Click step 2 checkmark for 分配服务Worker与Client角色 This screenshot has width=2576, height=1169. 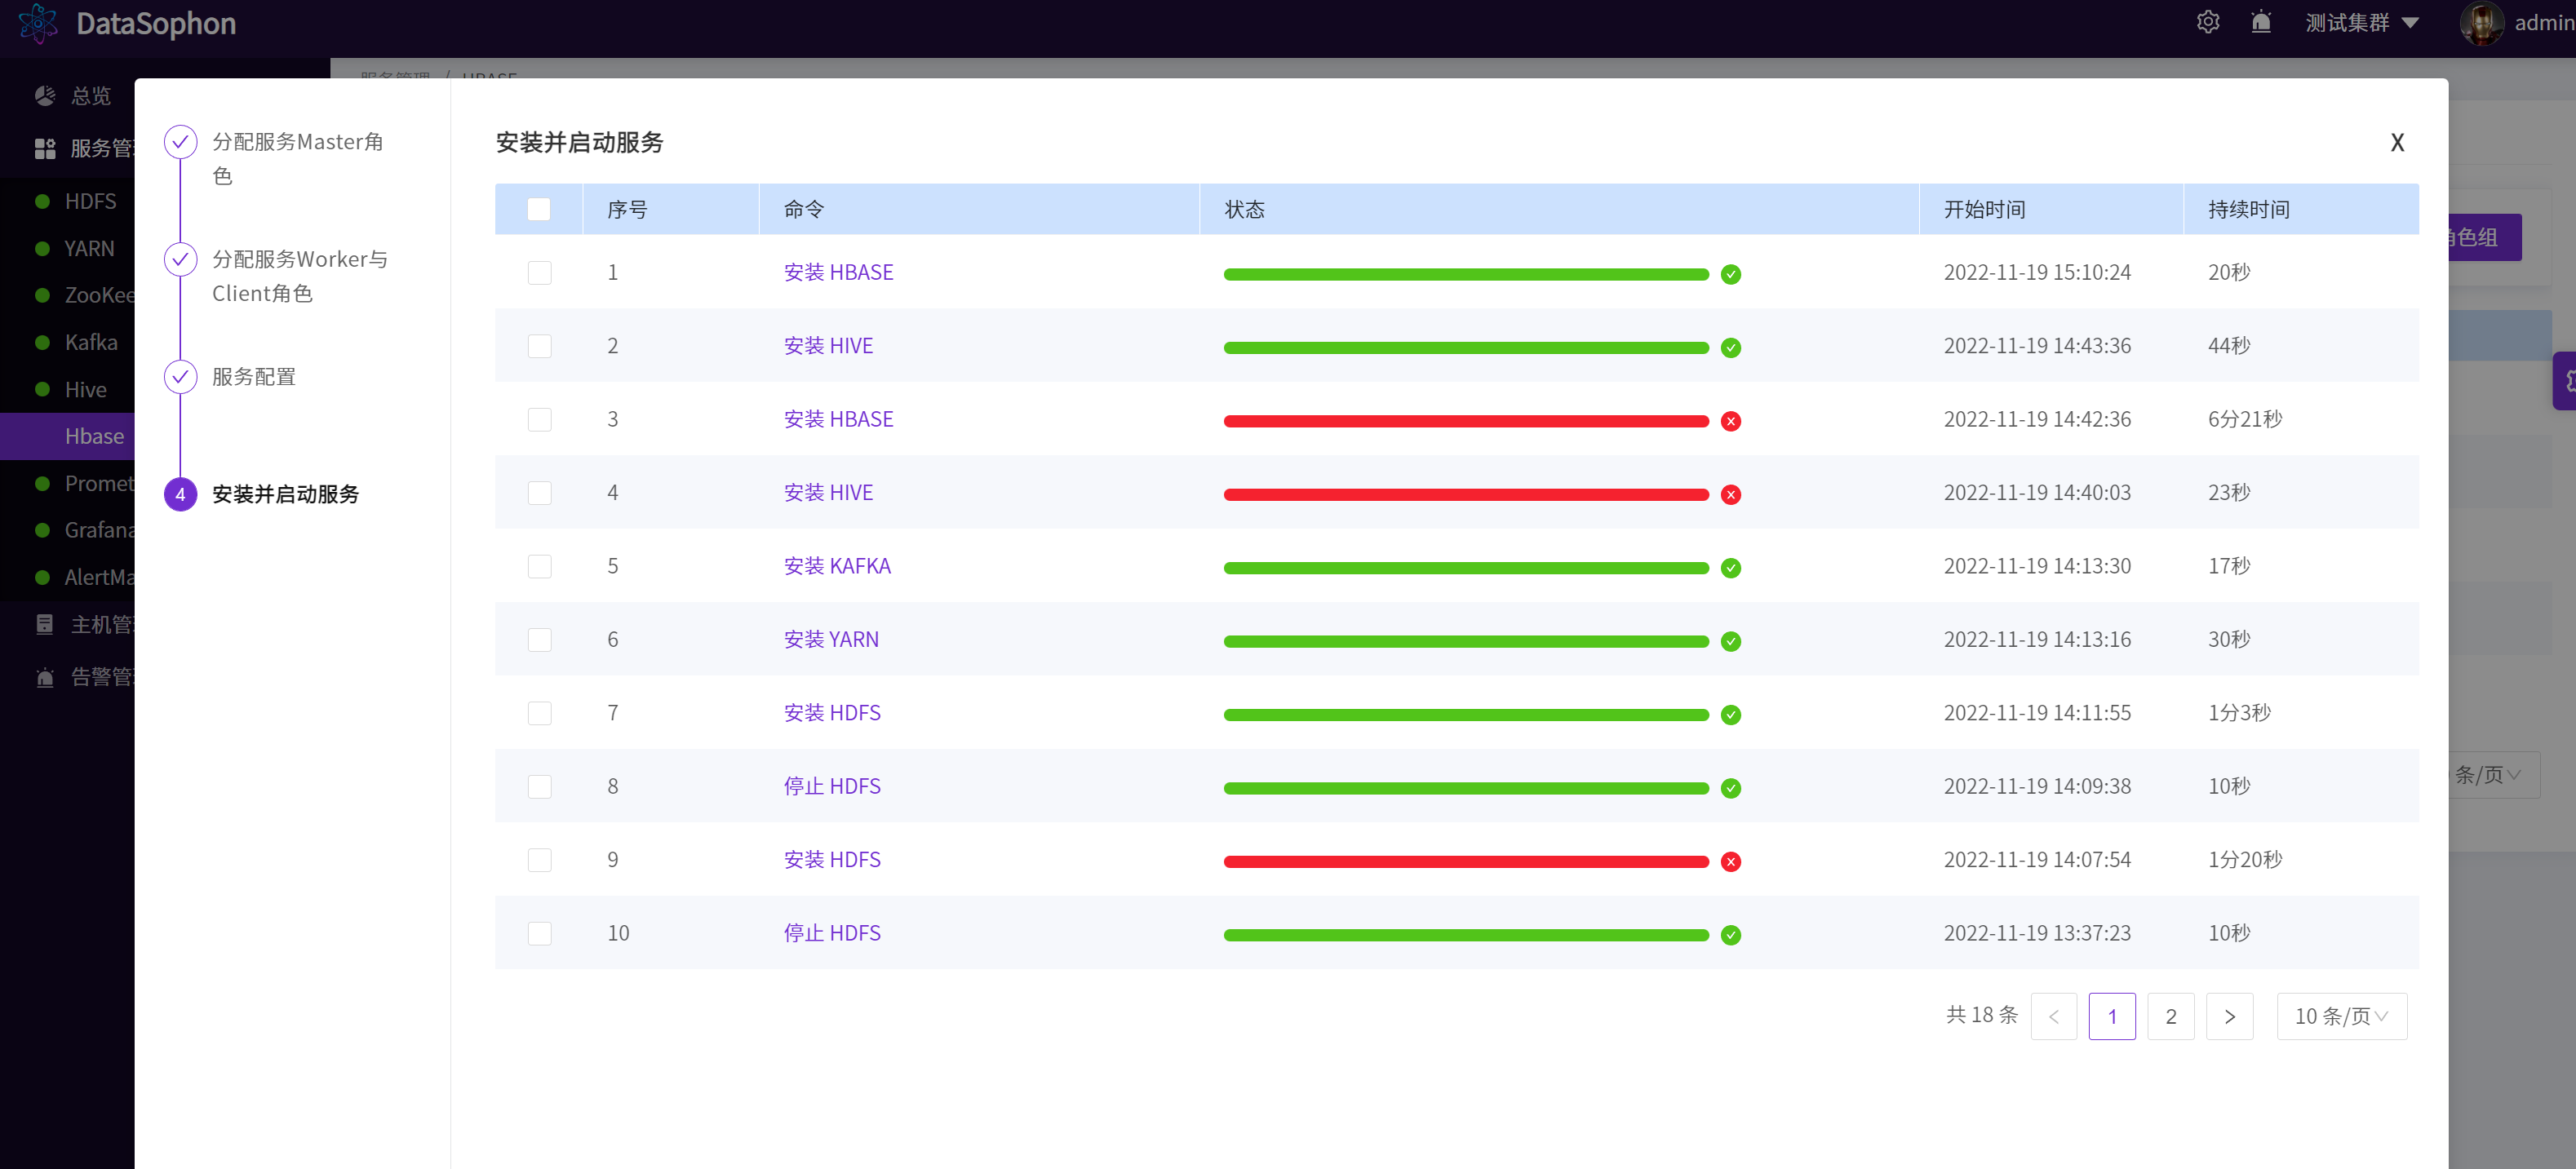click(x=180, y=259)
